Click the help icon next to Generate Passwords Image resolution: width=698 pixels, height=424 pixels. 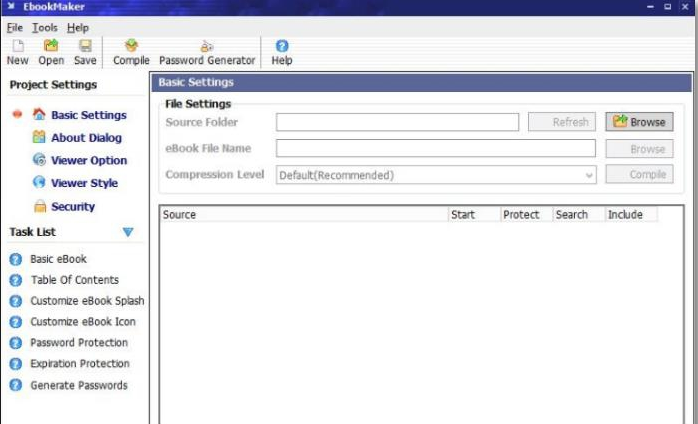coord(16,385)
